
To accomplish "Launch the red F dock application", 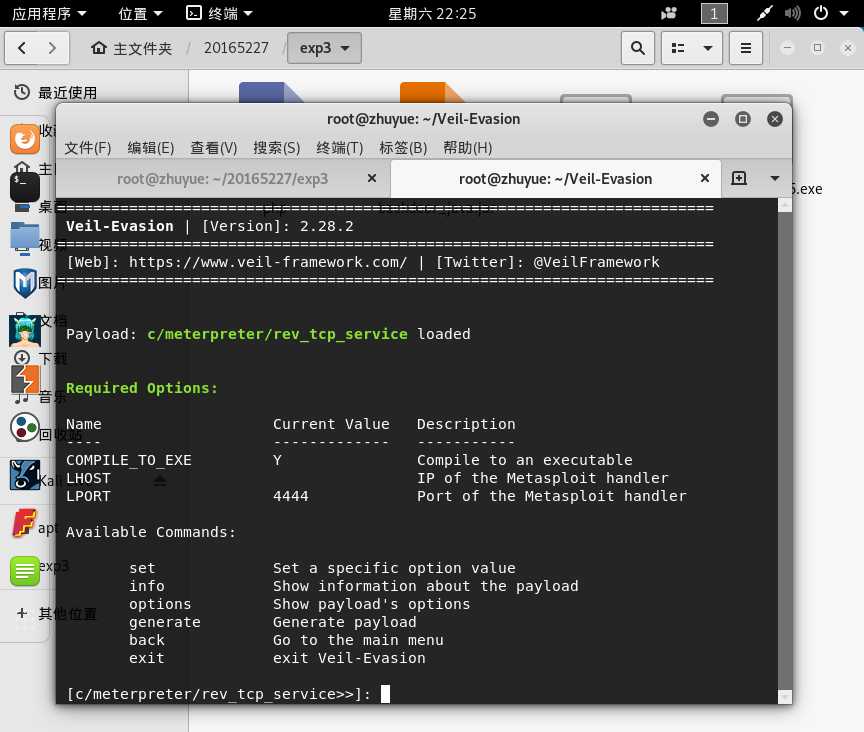I will click(x=25, y=523).
